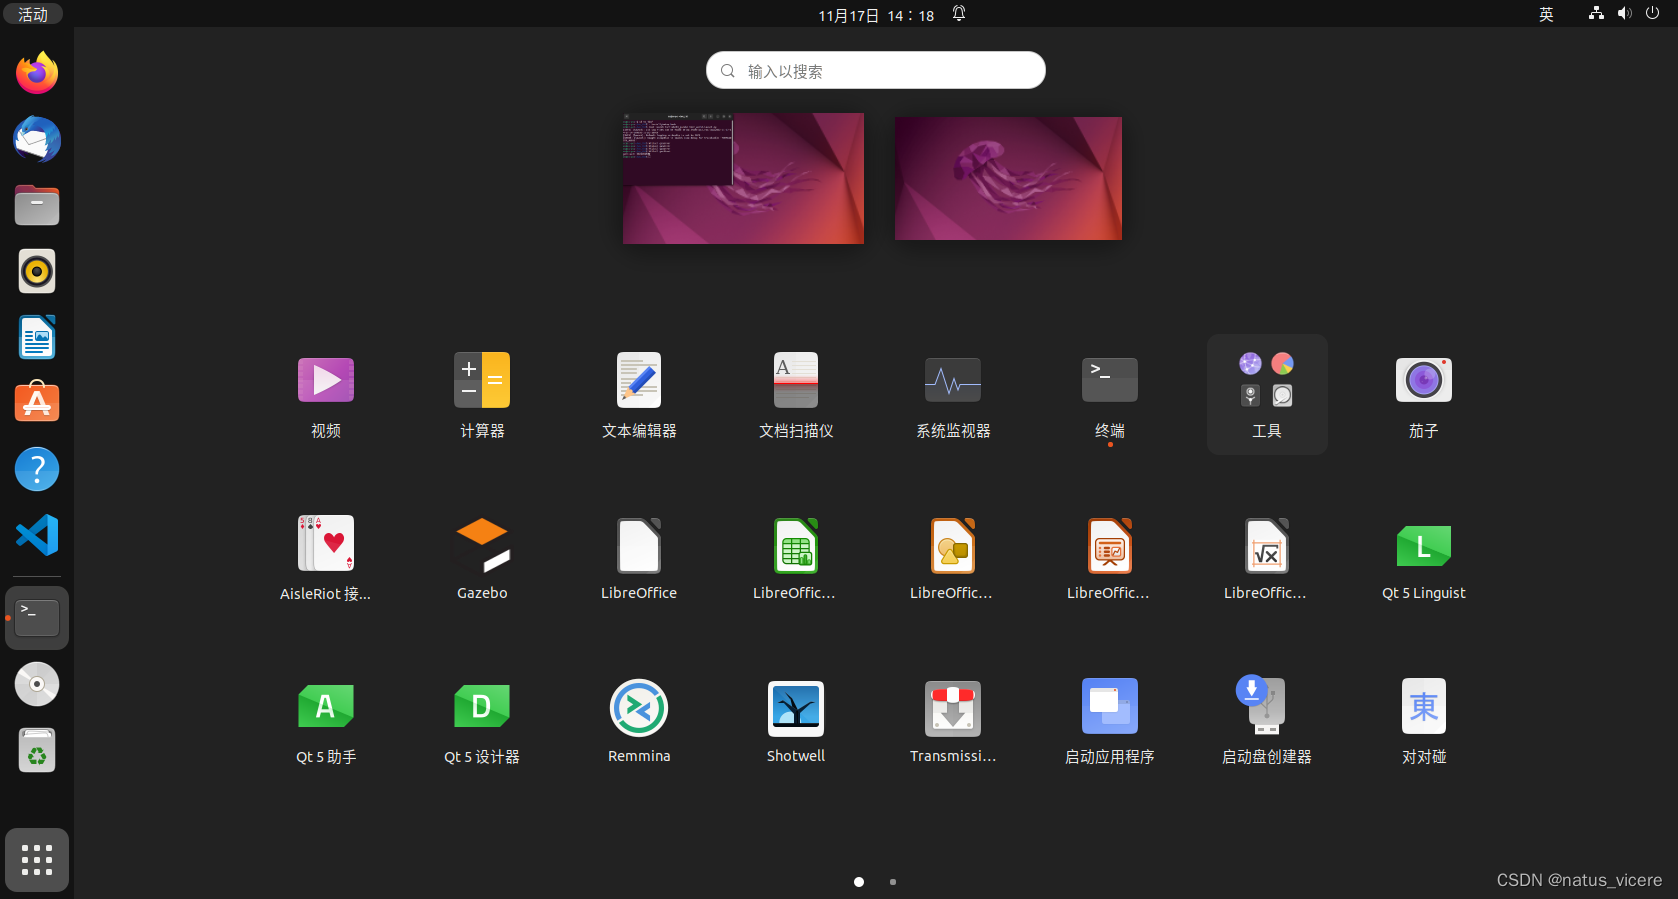Open 启动应用程序 startup applications

(1110, 721)
